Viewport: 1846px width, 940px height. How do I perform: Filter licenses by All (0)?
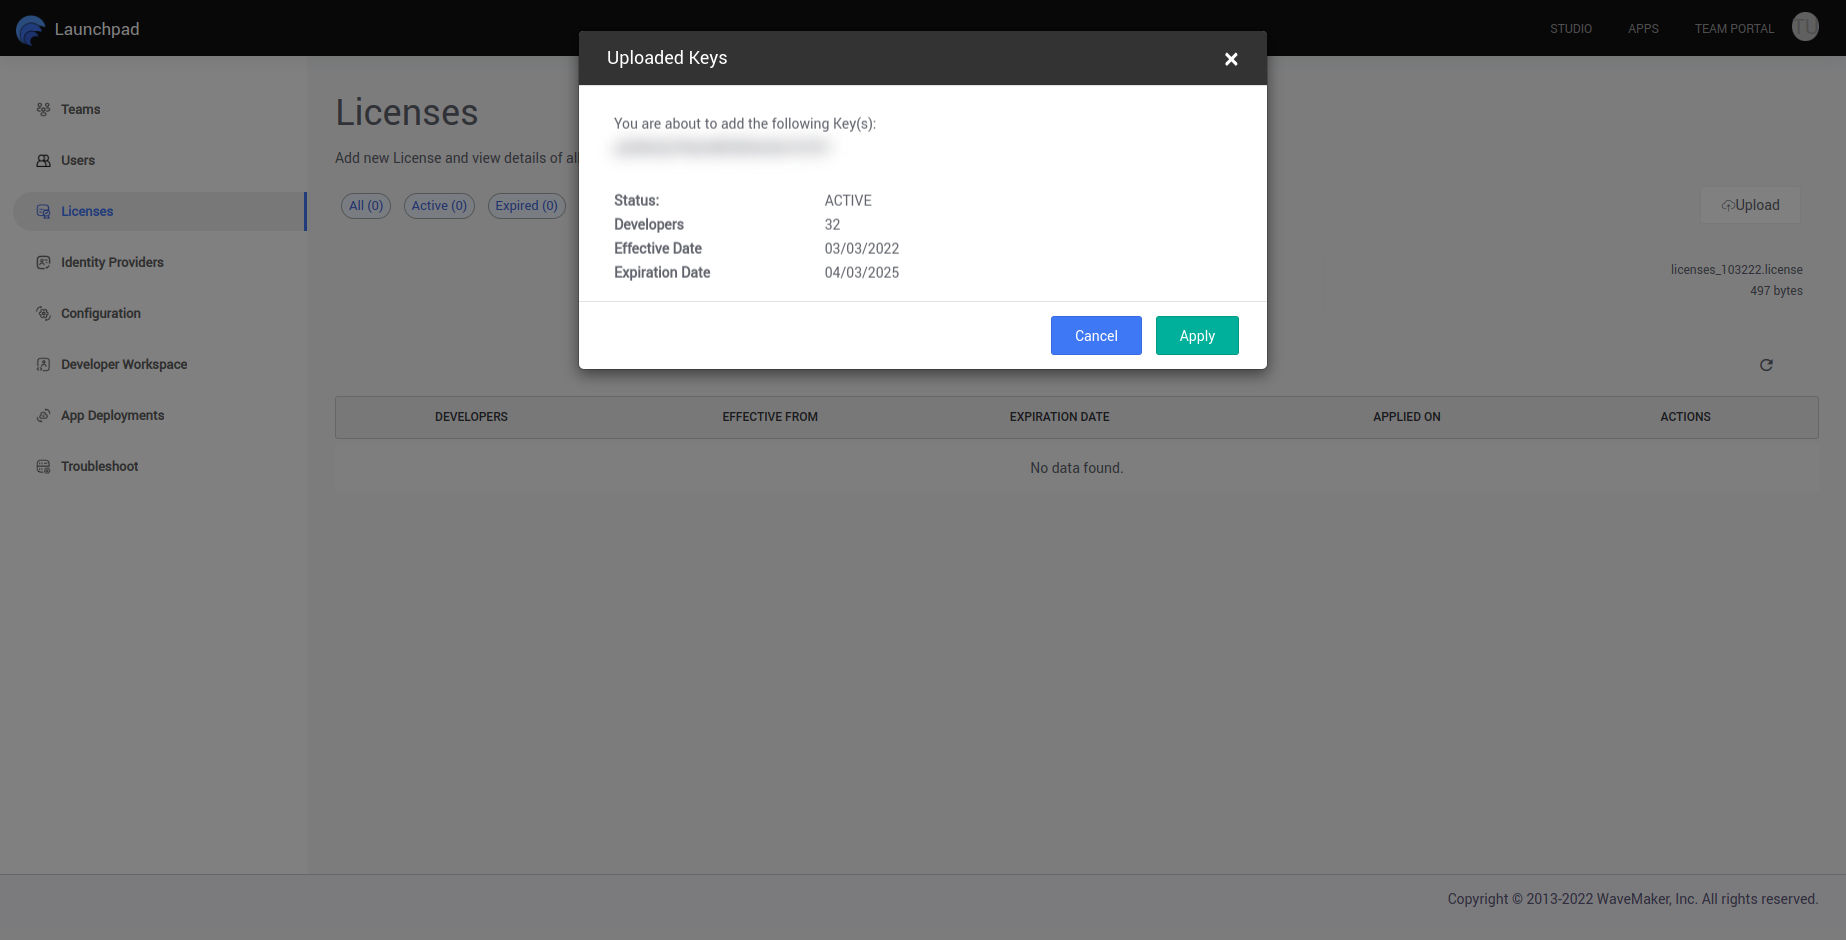366,206
